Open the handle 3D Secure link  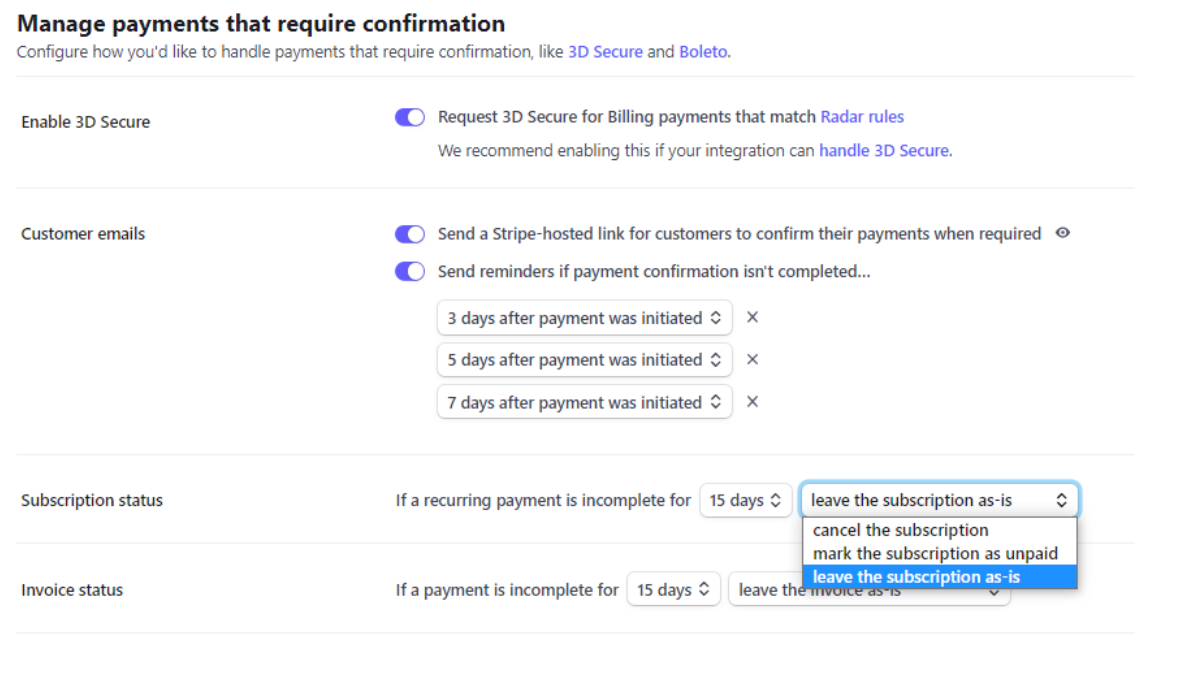click(x=883, y=151)
